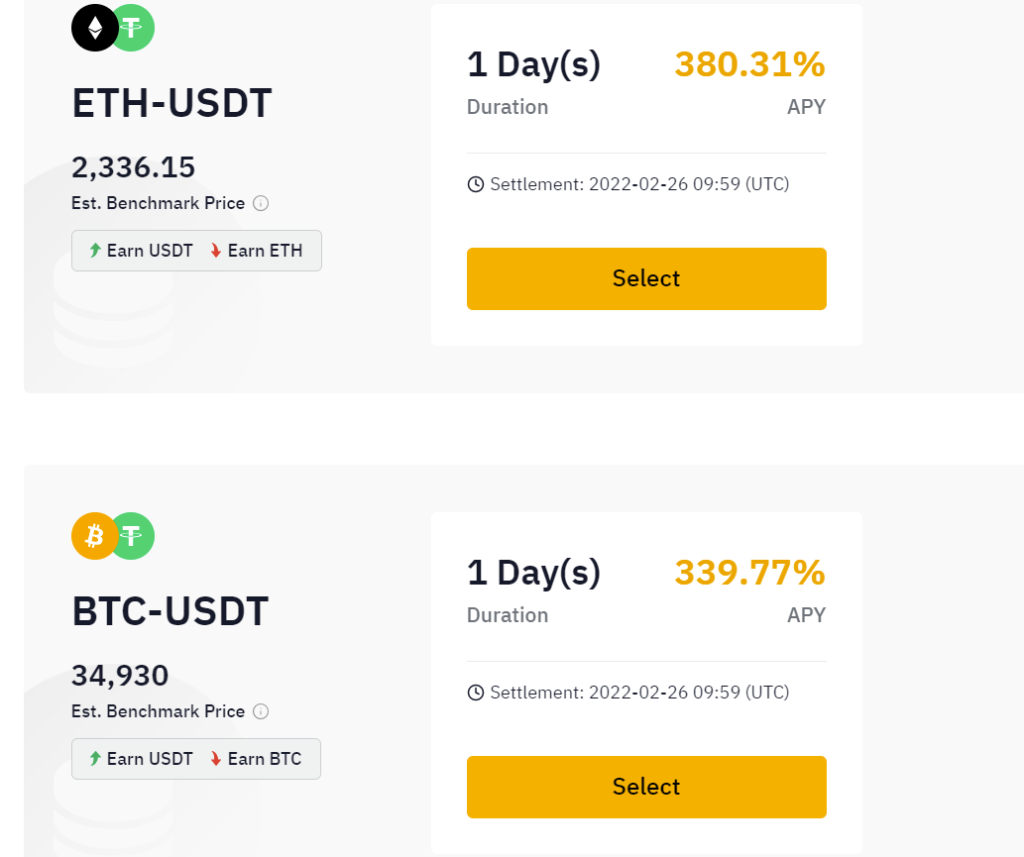Click the BTC-USDT pair title

(x=170, y=611)
